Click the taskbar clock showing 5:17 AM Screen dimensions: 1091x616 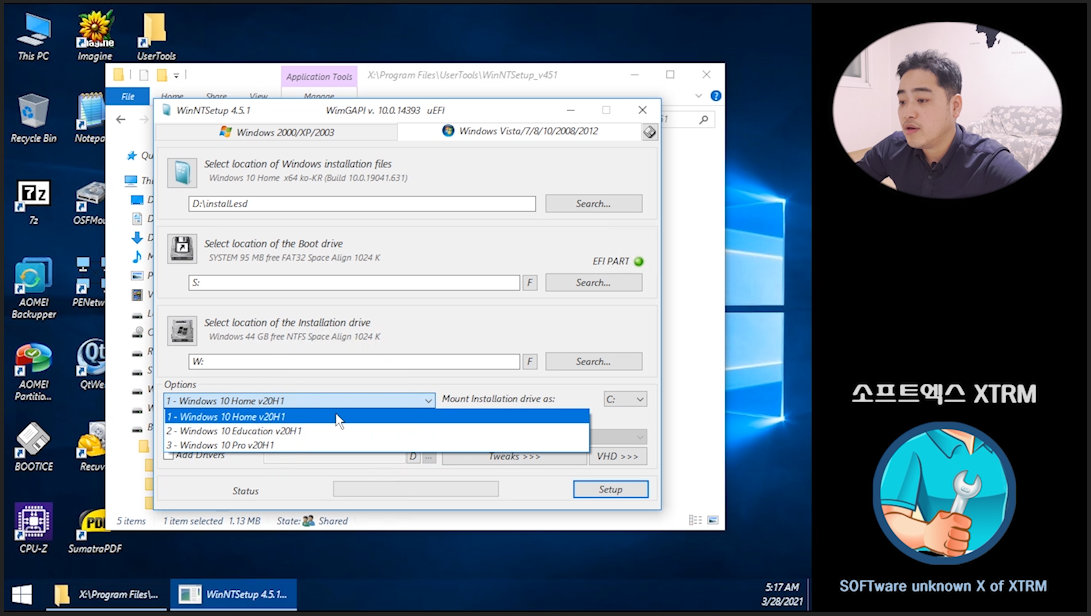[782, 594]
